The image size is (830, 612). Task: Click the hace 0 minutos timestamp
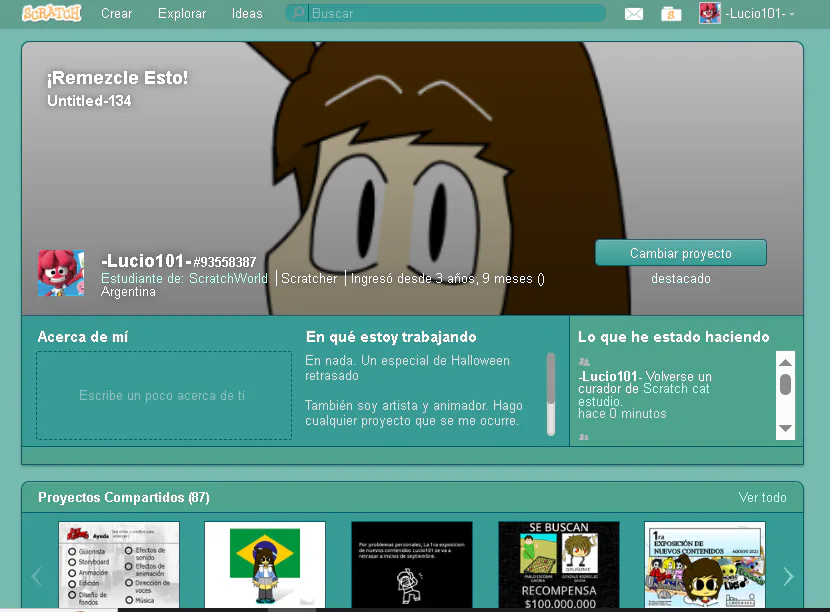[622, 413]
